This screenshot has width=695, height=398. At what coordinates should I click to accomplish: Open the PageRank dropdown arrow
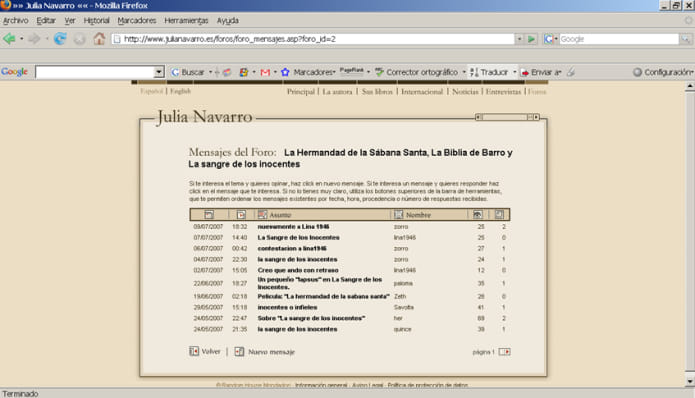tap(368, 72)
